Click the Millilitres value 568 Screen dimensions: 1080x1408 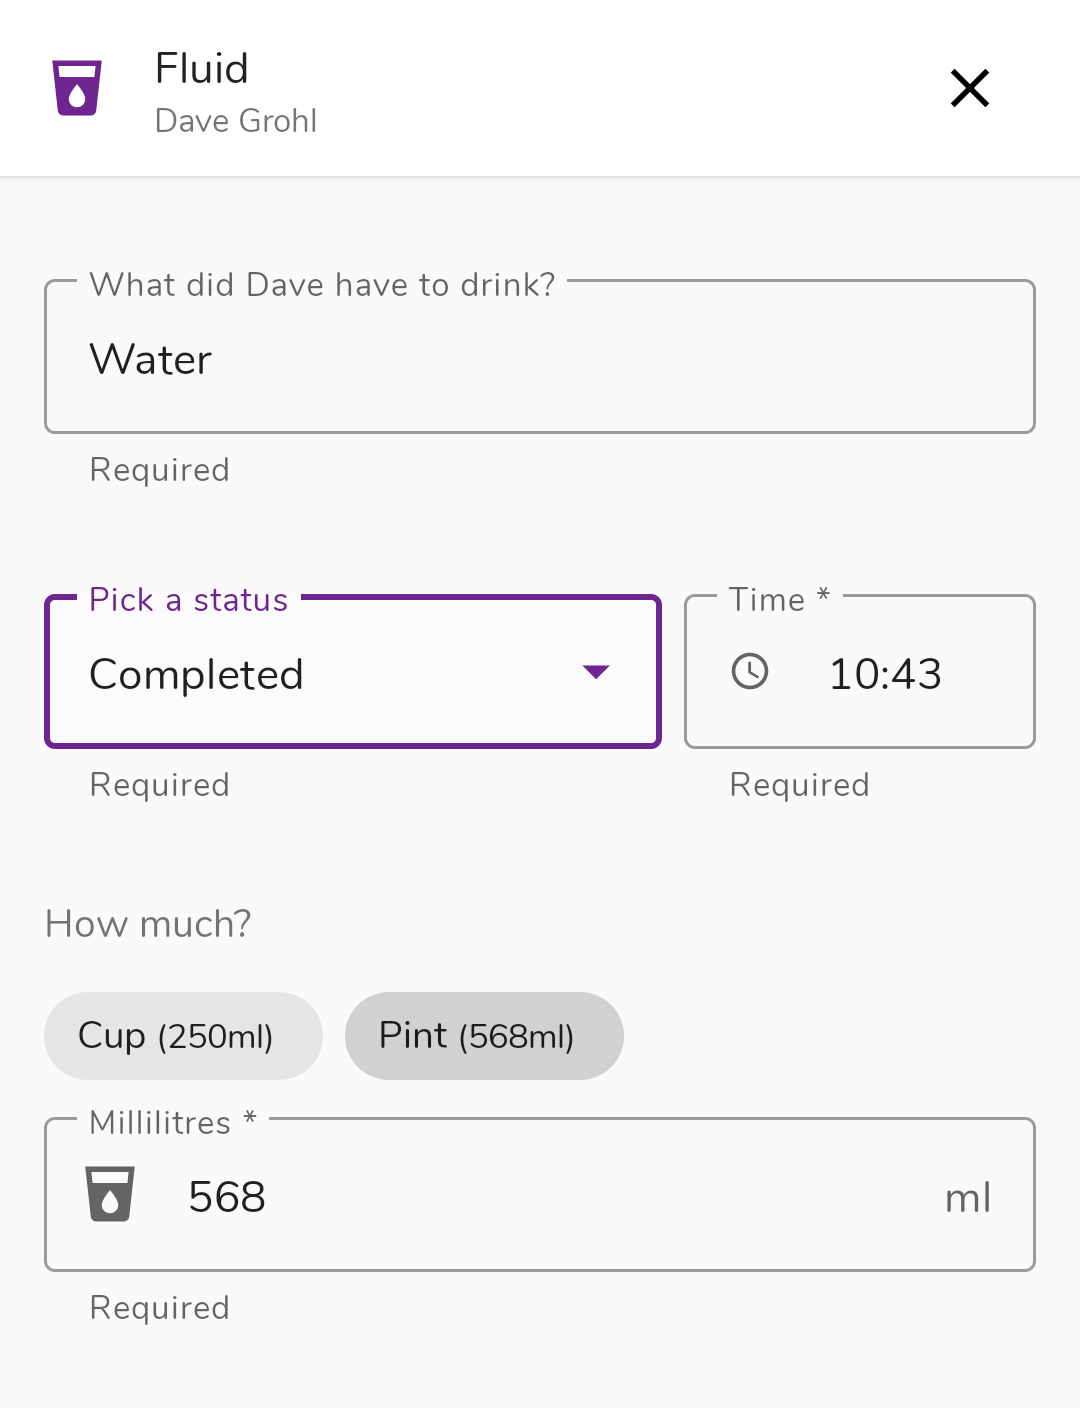227,1197
